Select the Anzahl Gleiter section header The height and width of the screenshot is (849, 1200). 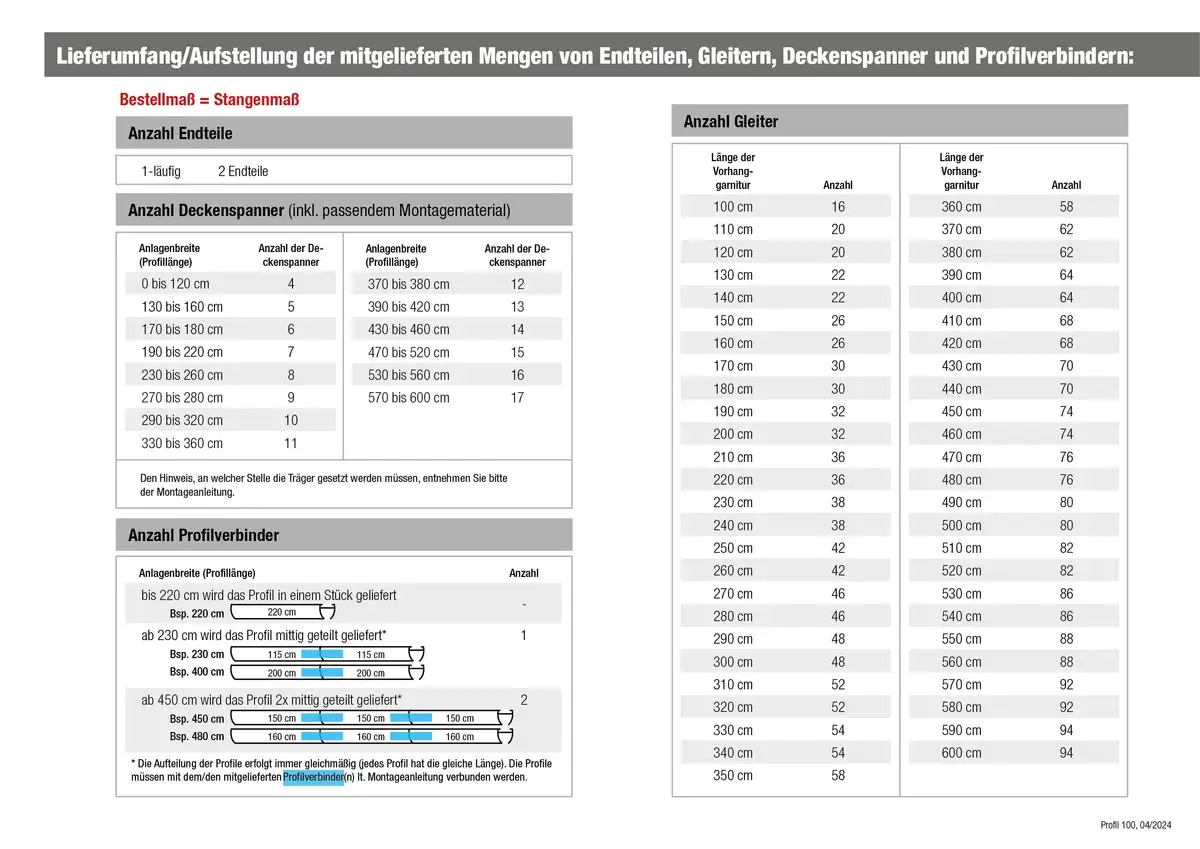[x=900, y=121]
